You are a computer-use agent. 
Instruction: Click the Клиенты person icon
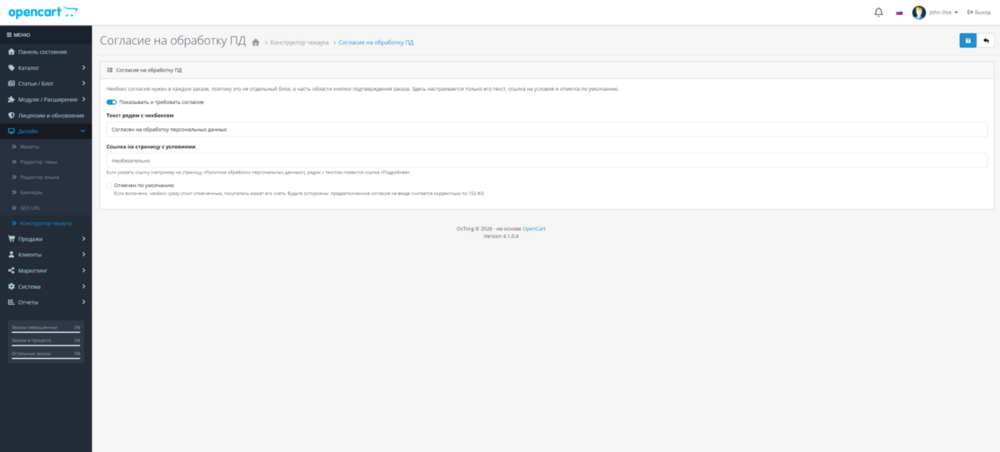11,254
